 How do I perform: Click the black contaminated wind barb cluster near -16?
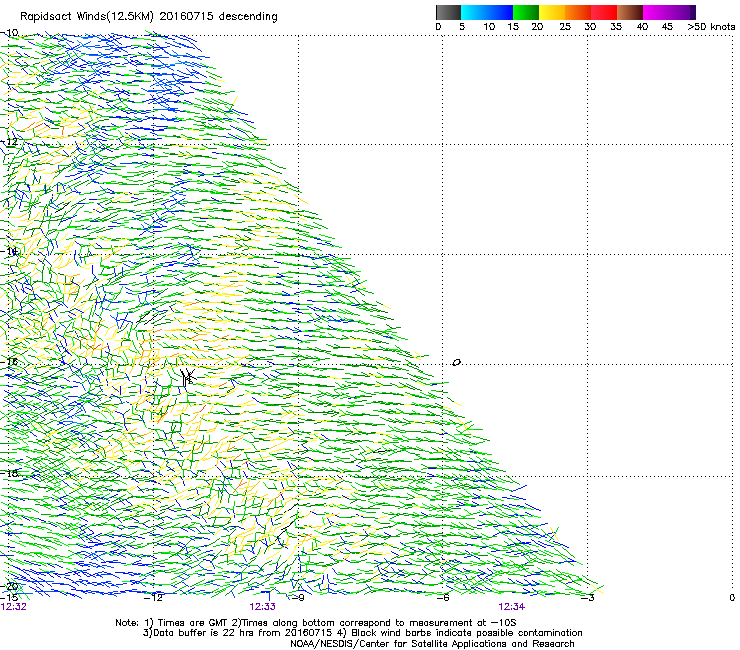click(187, 377)
